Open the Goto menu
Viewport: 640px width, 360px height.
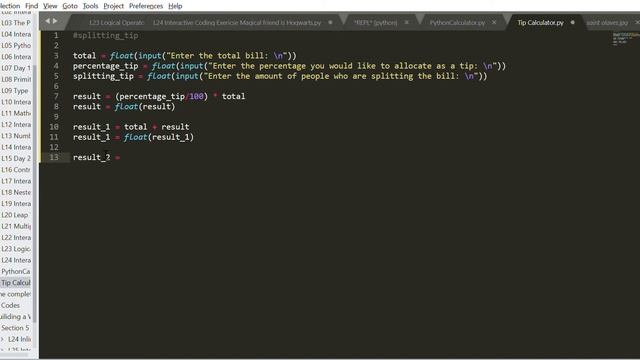pos(70,6)
